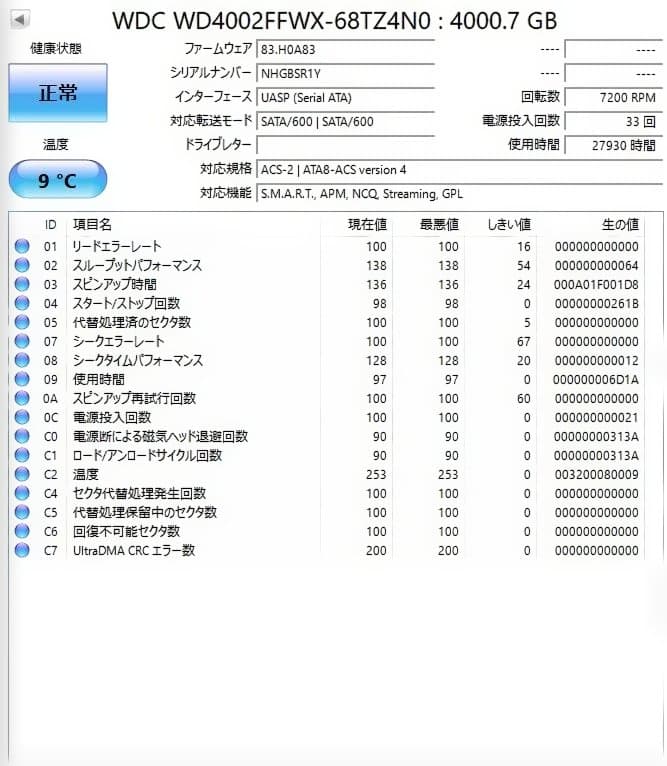
Task: Click the blue status icon for リードエラーレート
Action: (22, 247)
